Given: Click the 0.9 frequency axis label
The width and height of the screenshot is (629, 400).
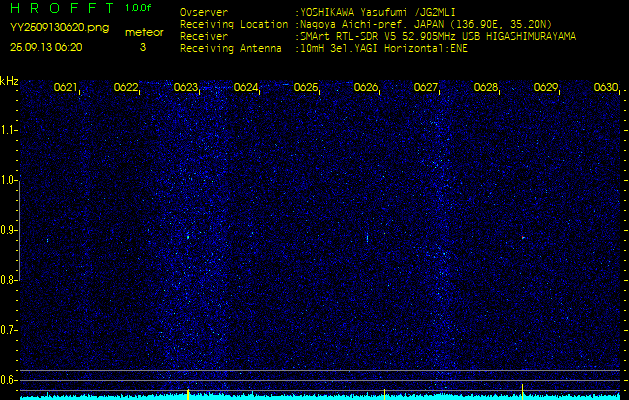Looking at the screenshot, I should (8, 230).
